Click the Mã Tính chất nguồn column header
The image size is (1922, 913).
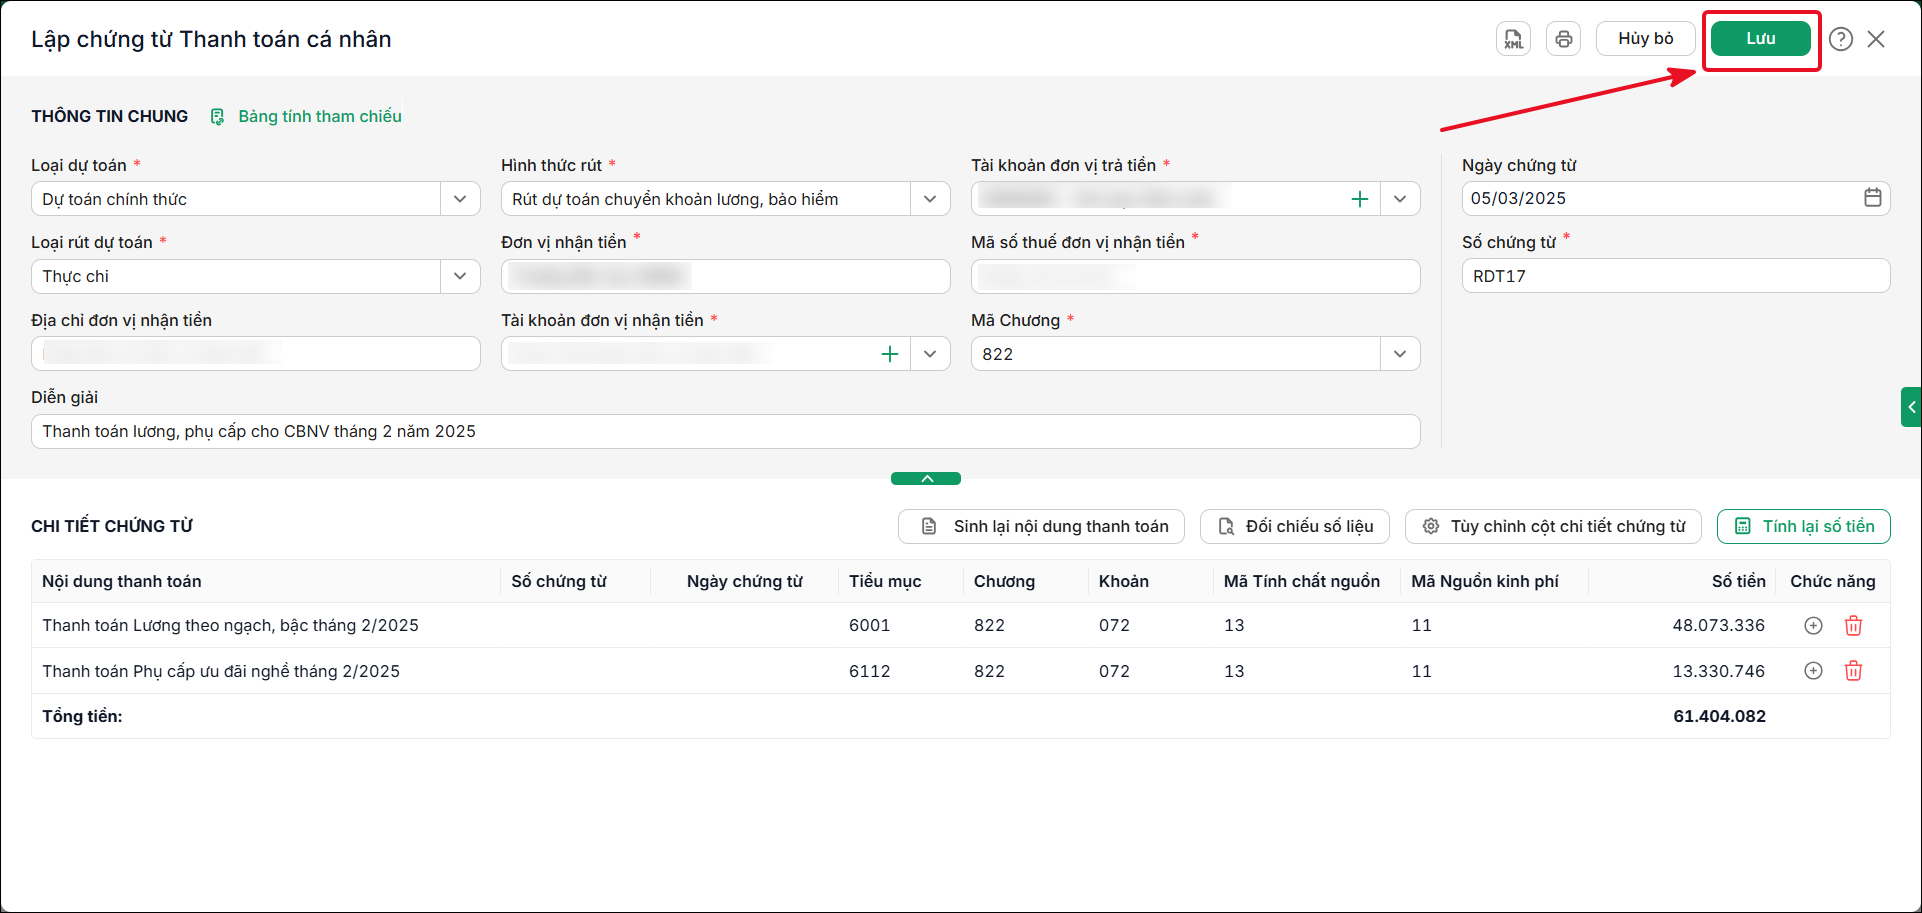1302,581
